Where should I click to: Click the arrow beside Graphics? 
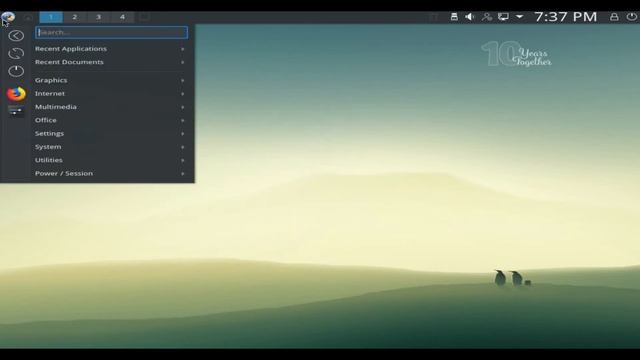pyautogui.click(x=182, y=81)
